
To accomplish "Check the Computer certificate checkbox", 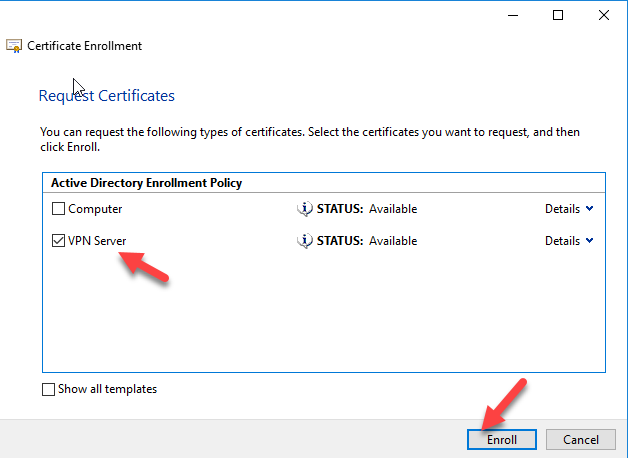I will tap(59, 209).
